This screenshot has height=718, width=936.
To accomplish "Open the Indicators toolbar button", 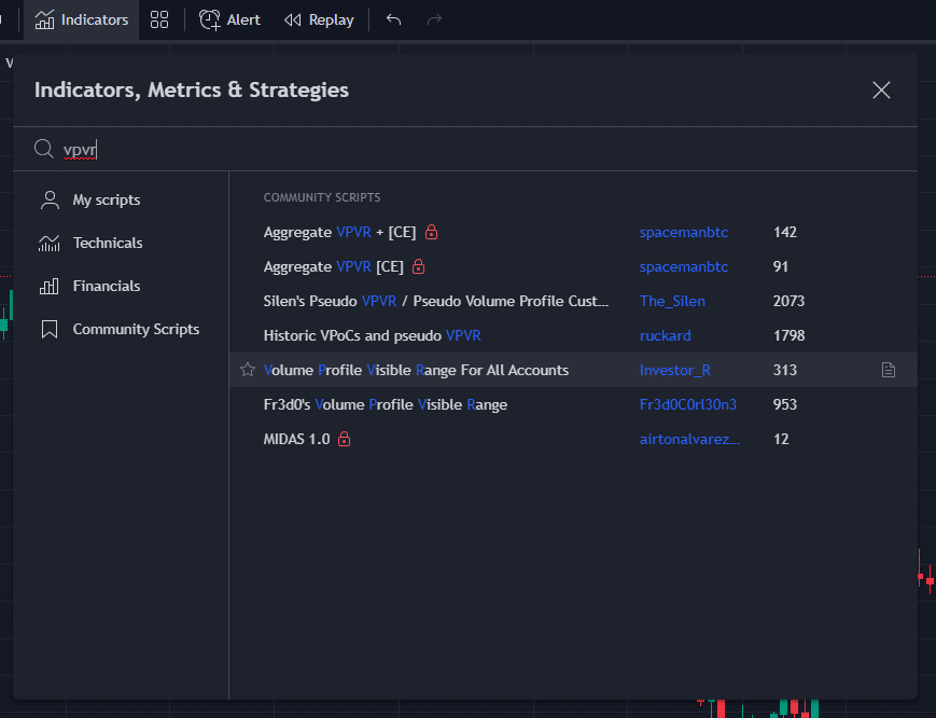I will pyautogui.click(x=82, y=20).
